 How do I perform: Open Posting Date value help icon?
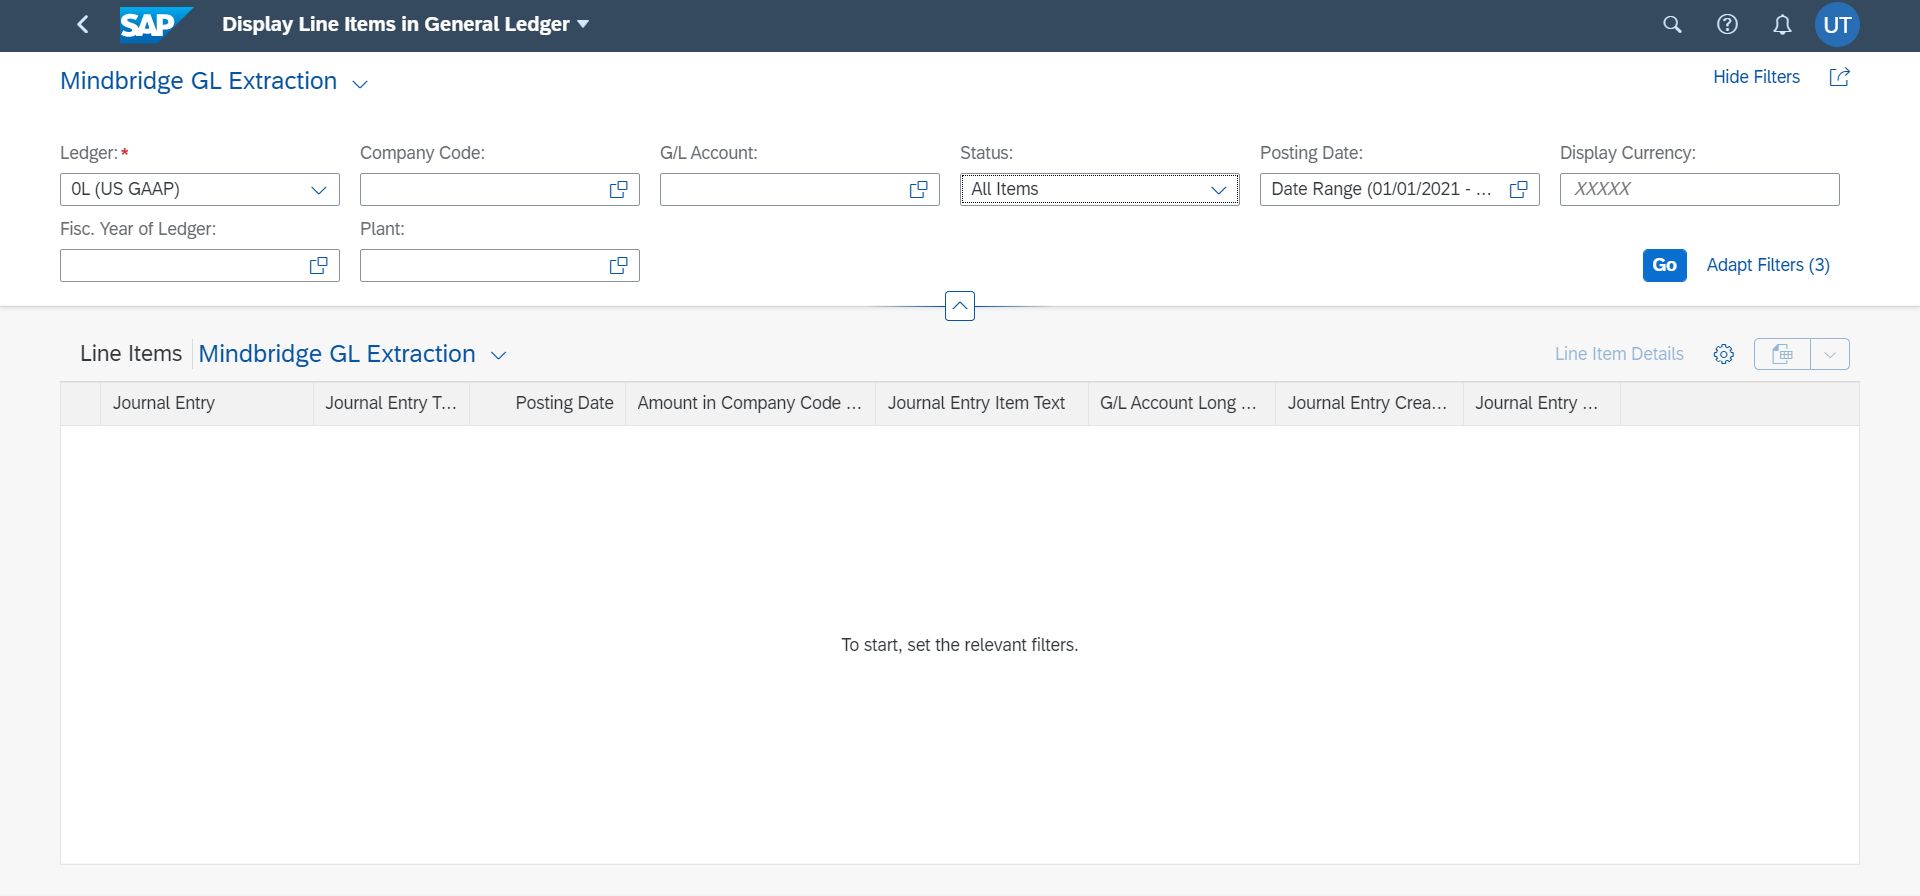pos(1519,189)
